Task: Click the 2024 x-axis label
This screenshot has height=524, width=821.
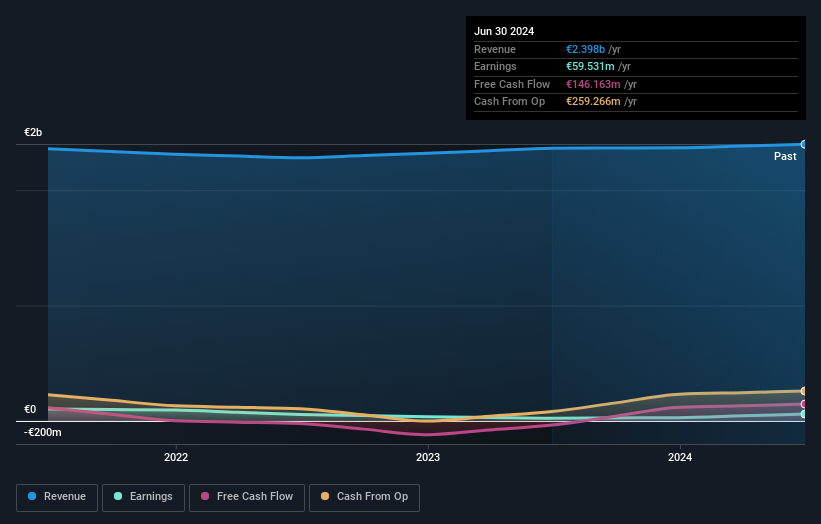Action: coord(680,458)
